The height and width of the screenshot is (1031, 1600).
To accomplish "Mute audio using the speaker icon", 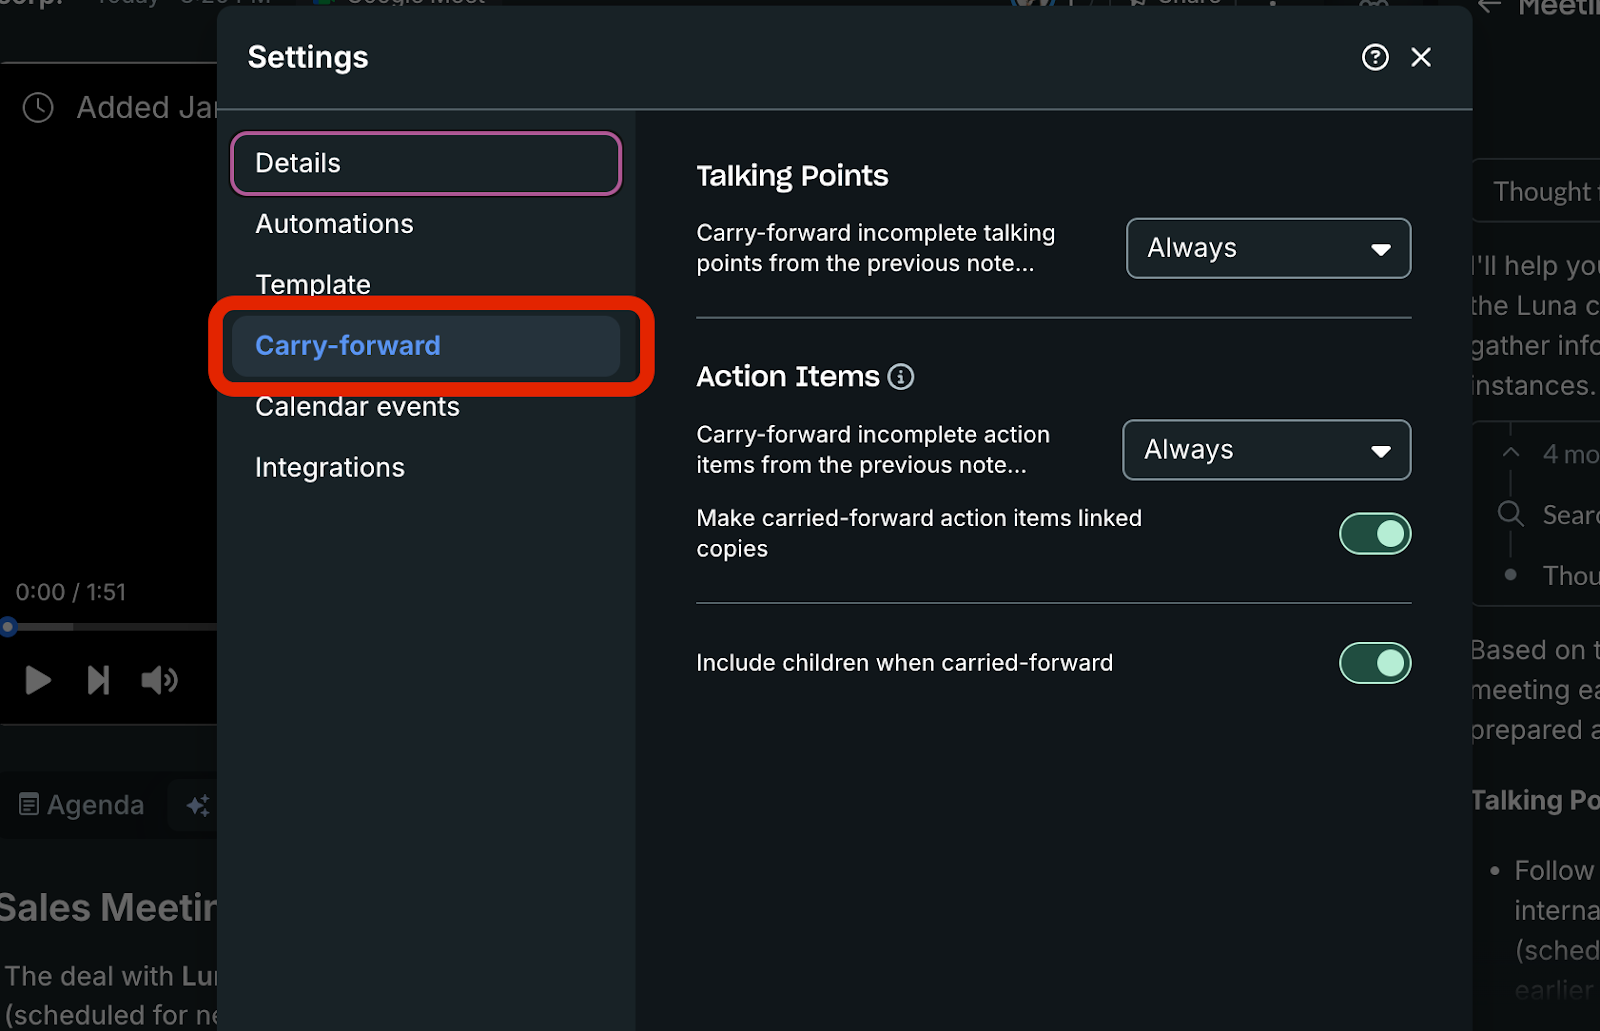I will click(159, 681).
